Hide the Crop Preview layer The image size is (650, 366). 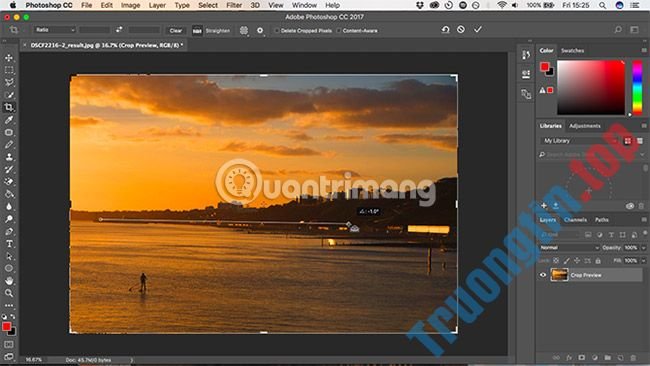click(x=543, y=275)
